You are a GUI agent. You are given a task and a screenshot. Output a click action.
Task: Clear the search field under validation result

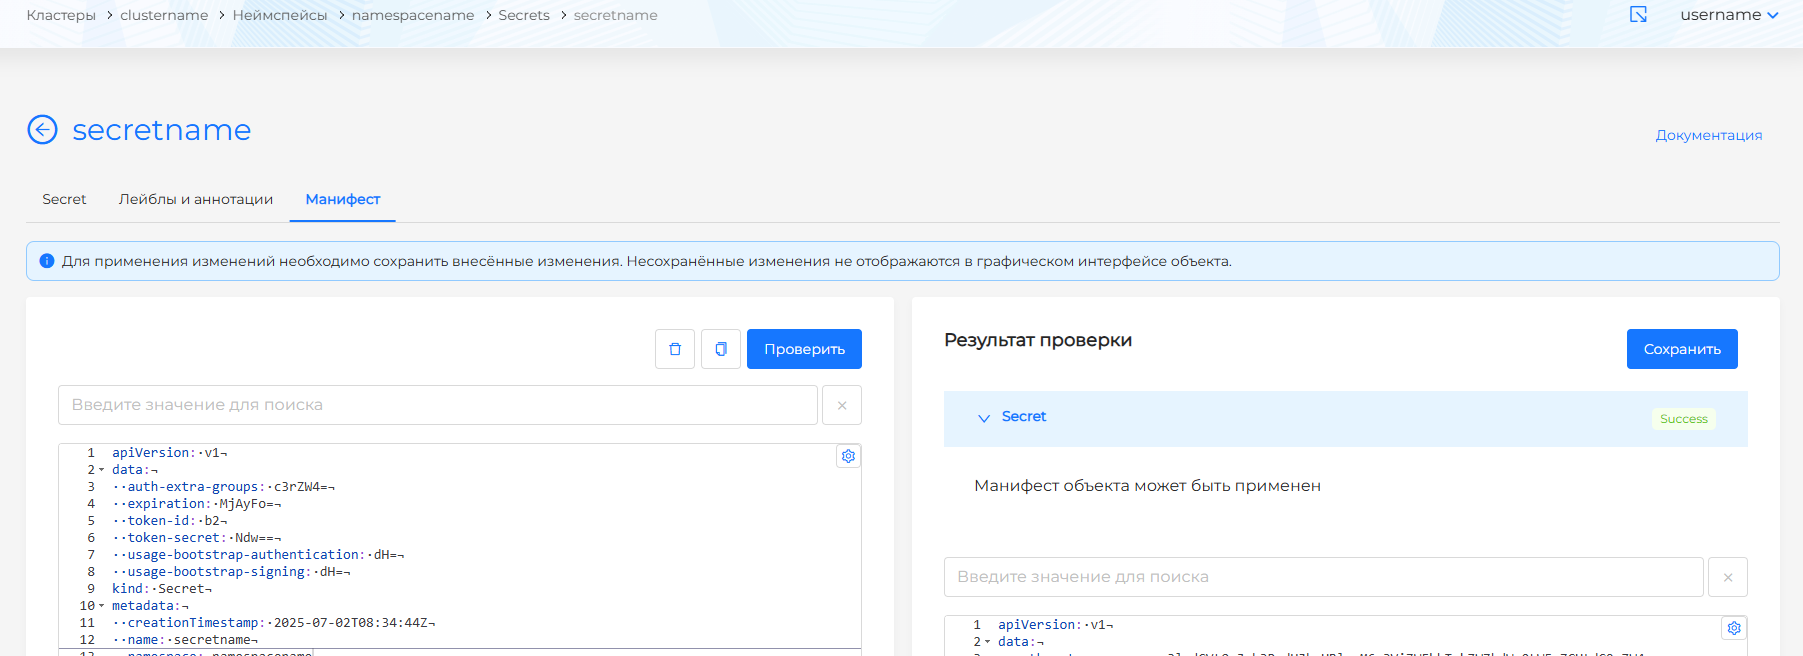(x=1728, y=577)
